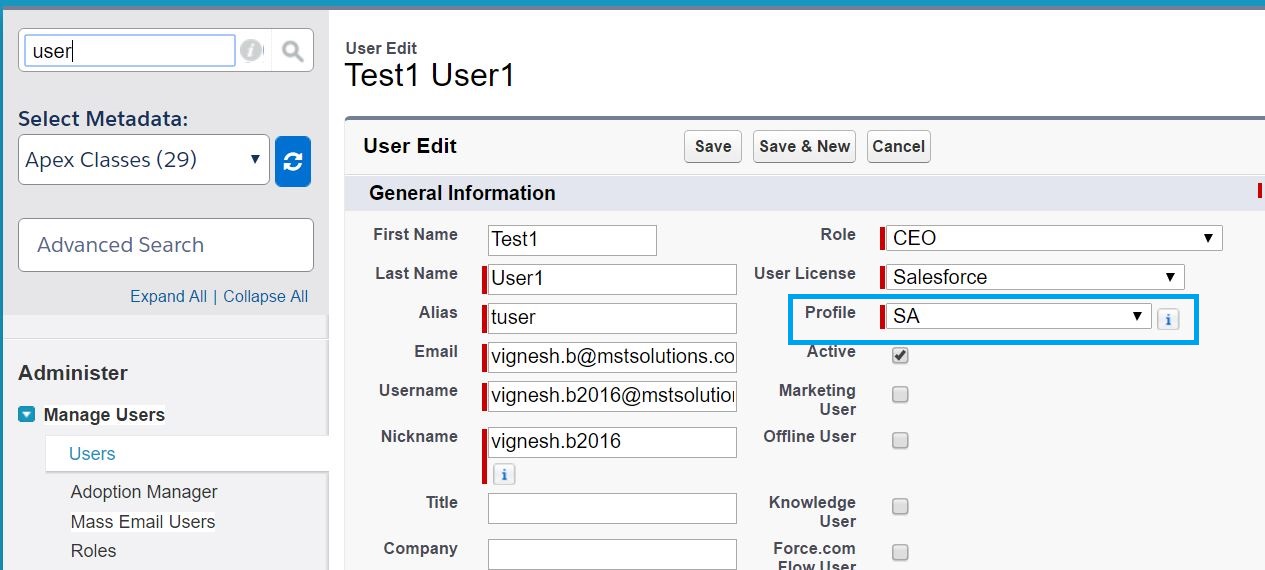Tick the Offline User checkbox
The width and height of the screenshot is (1265, 570).
click(900, 440)
